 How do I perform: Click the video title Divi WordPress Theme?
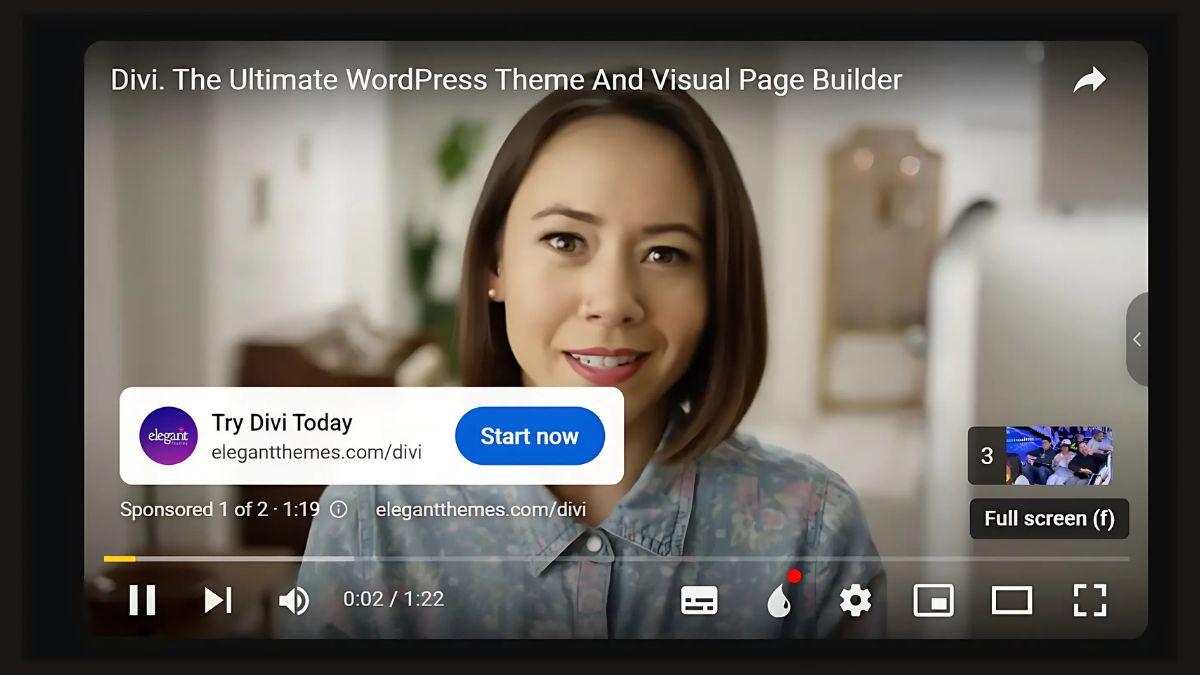coord(506,80)
